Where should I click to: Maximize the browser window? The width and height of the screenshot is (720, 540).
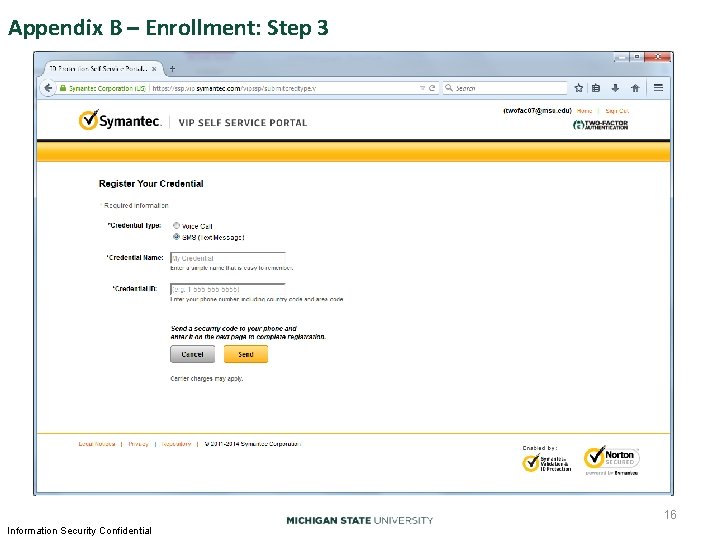(637, 57)
